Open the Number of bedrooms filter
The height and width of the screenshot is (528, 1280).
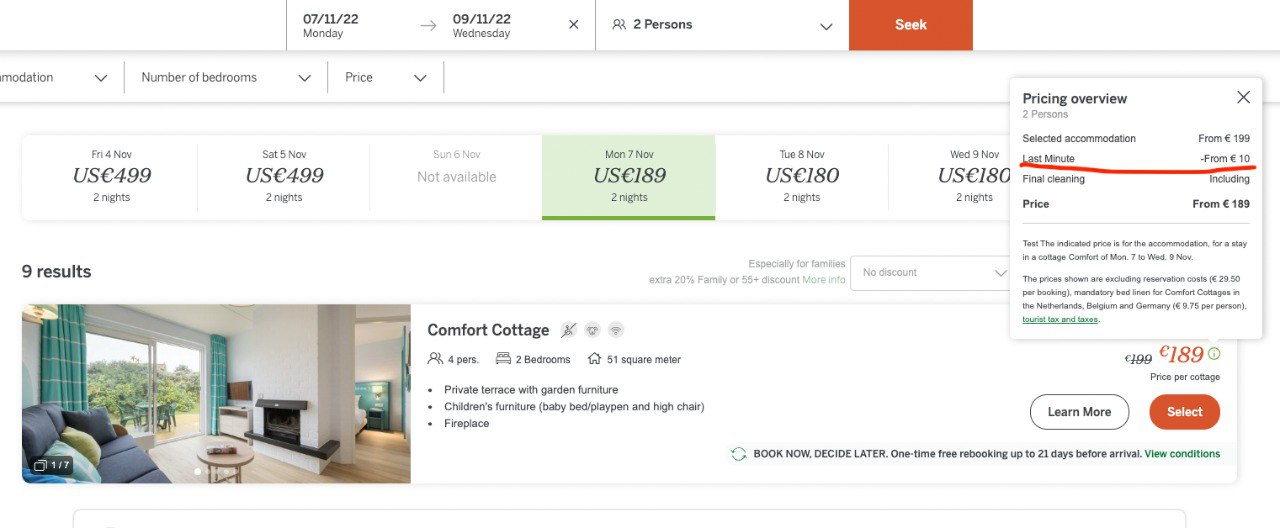click(x=226, y=77)
